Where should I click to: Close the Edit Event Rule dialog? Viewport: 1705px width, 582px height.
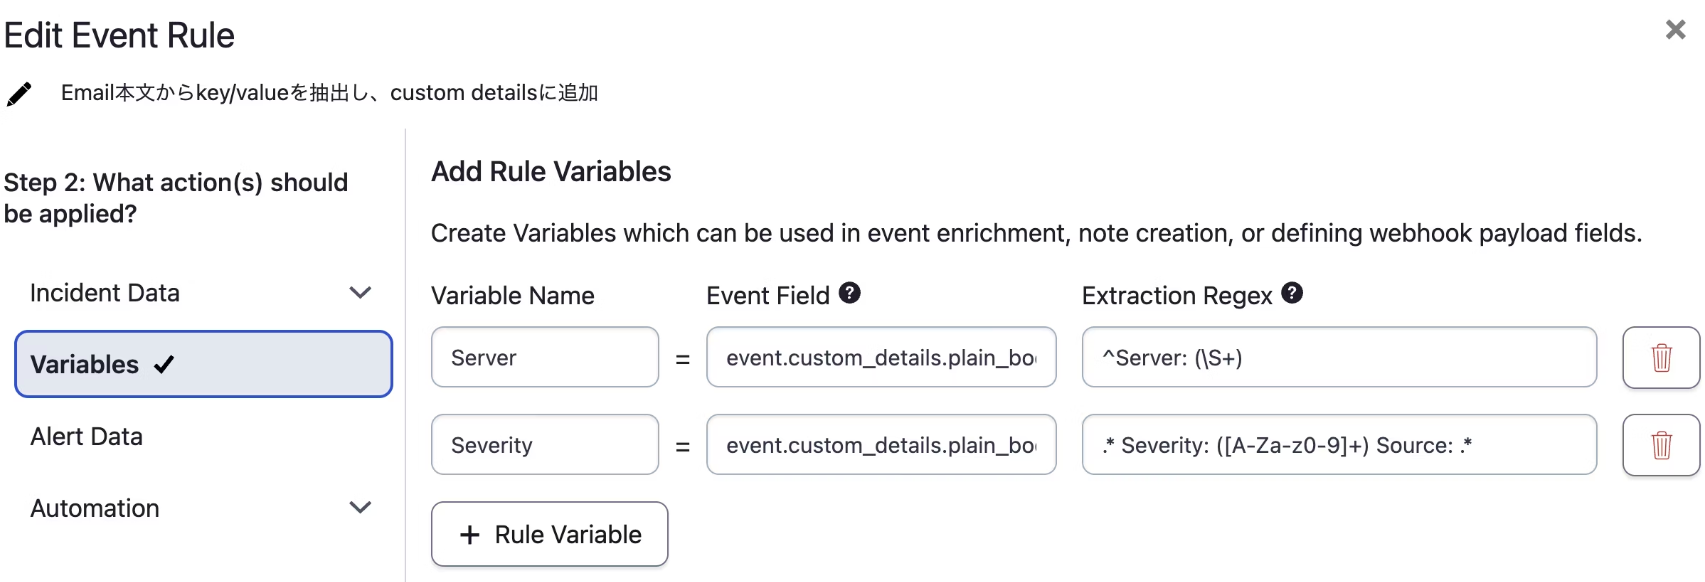point(1675,30)
